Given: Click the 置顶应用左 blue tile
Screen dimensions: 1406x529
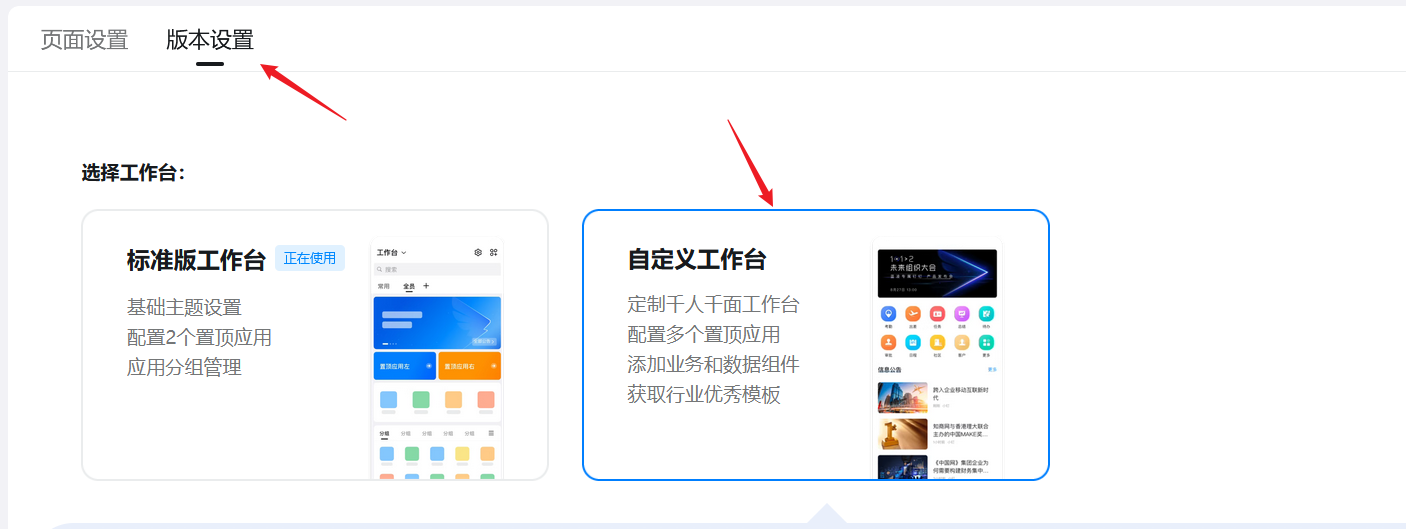Looking at the screenshot, I should [x=405, y=366].
